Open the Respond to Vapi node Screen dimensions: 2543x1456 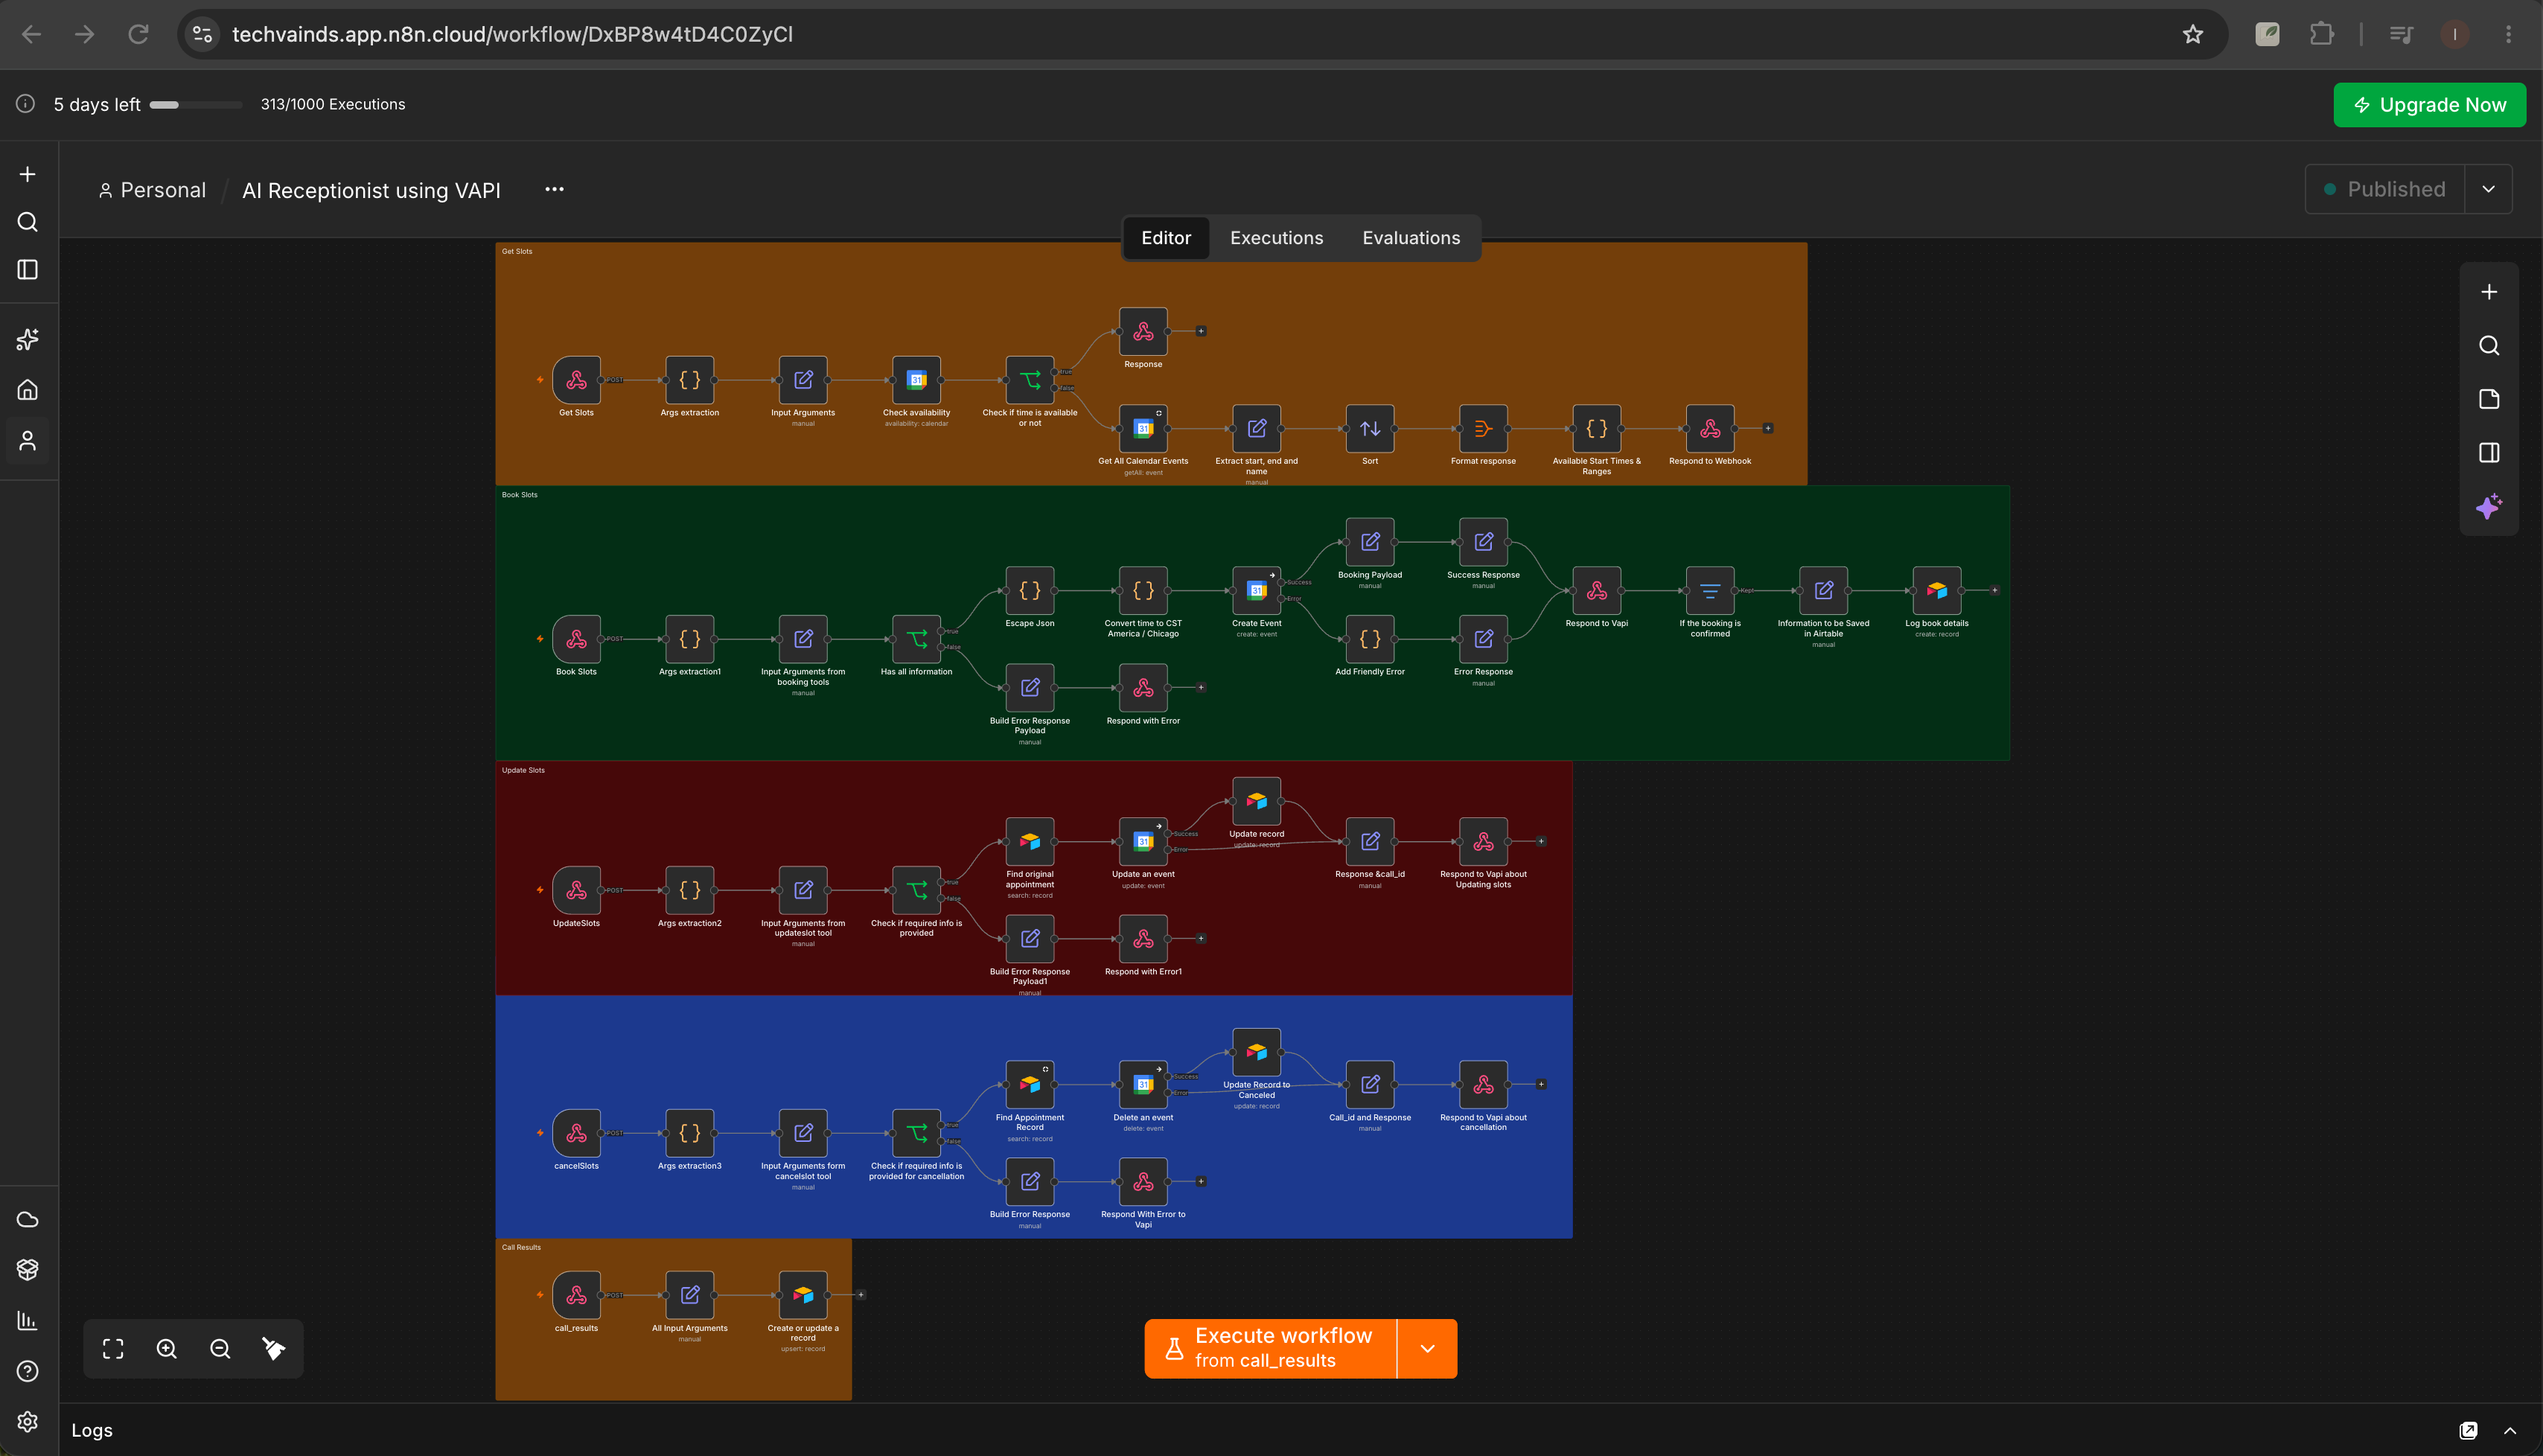(x=1597, y=590)
